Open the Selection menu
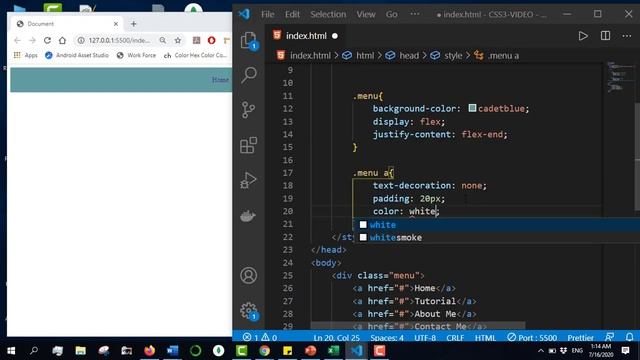640x360 pixels. [328, 14]
